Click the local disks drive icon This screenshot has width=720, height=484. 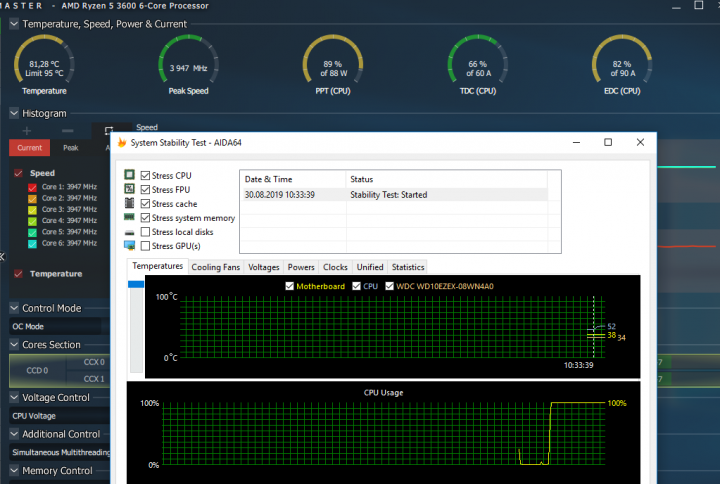click(x=129, y=233)
